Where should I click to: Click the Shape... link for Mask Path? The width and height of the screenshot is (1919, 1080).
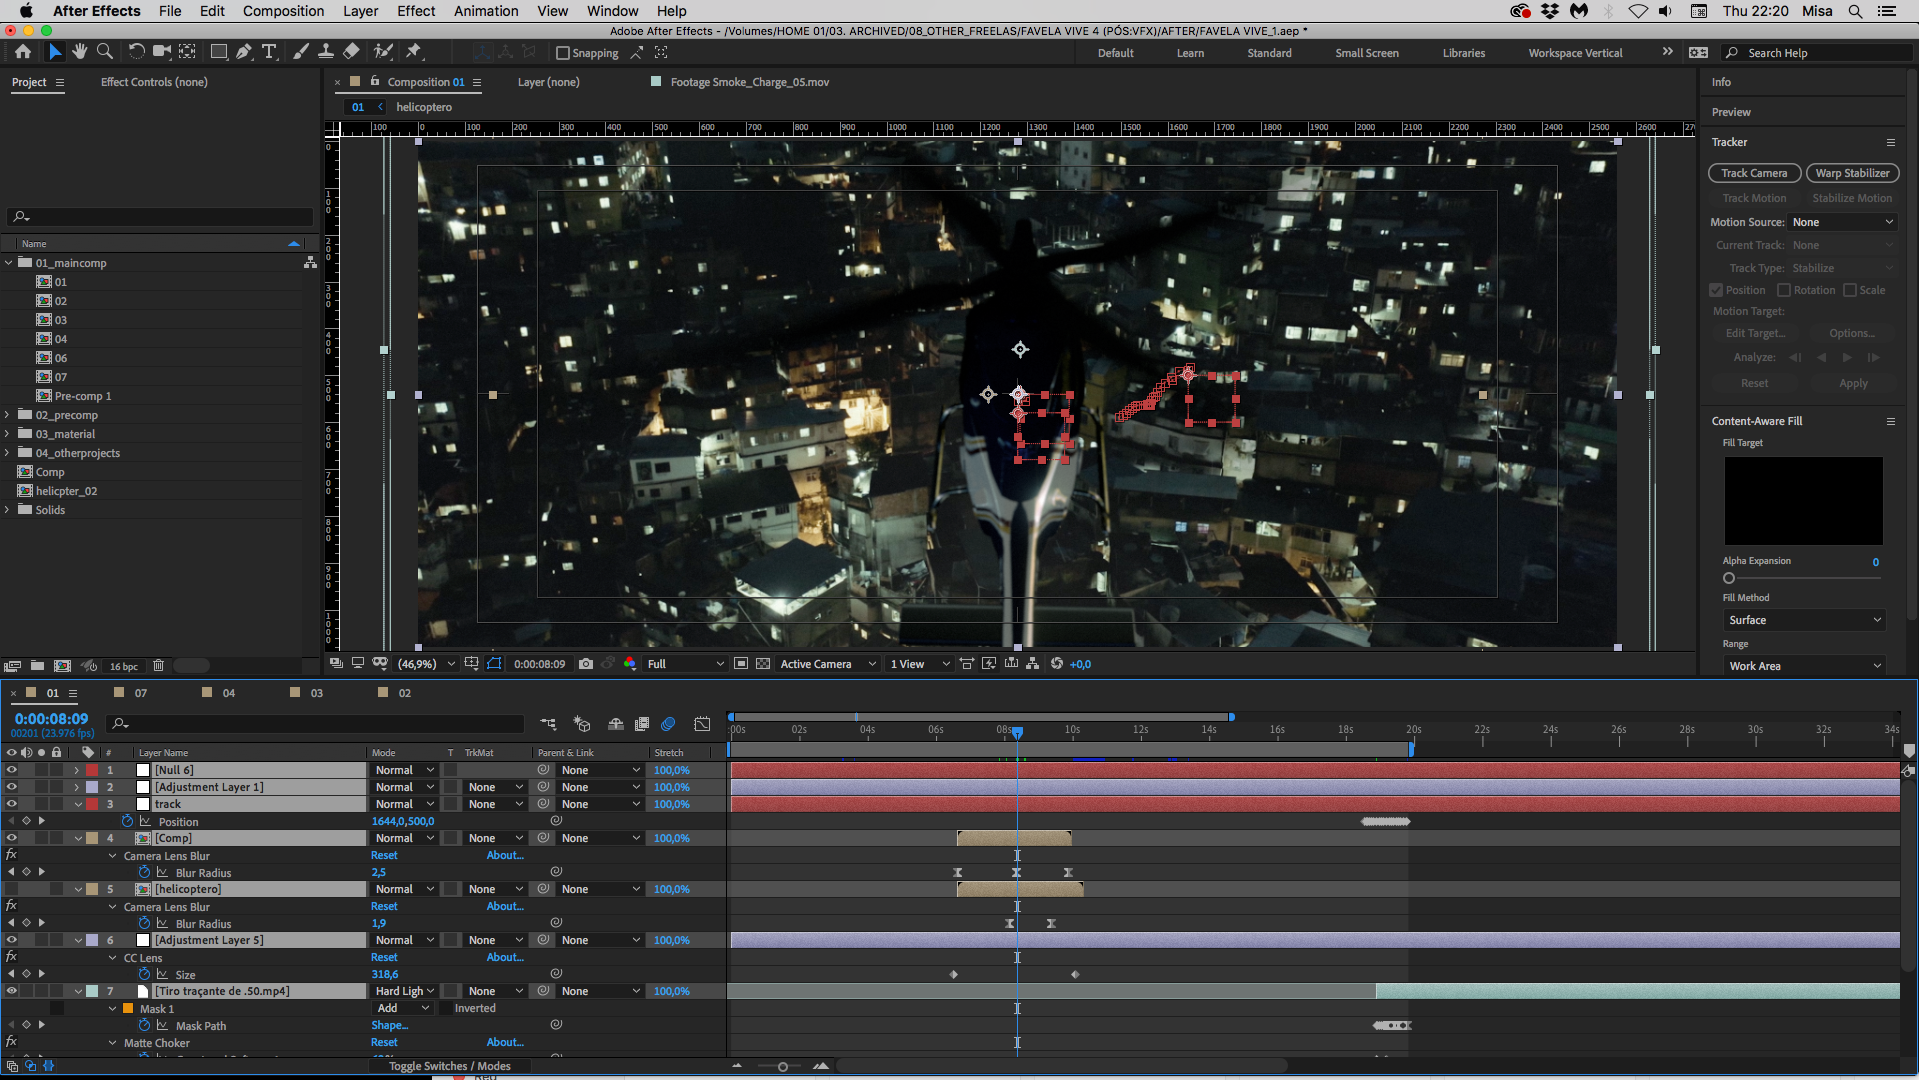(x=389, y=1025)
